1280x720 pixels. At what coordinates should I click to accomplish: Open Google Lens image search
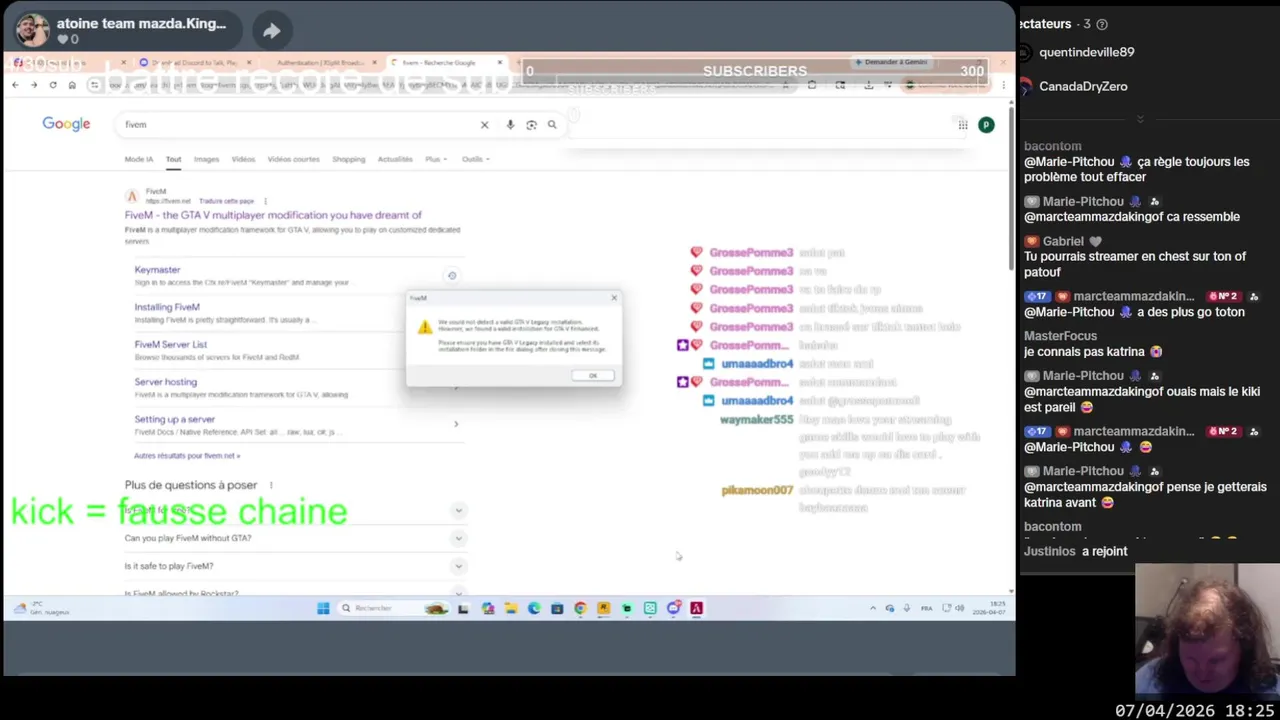531,125
